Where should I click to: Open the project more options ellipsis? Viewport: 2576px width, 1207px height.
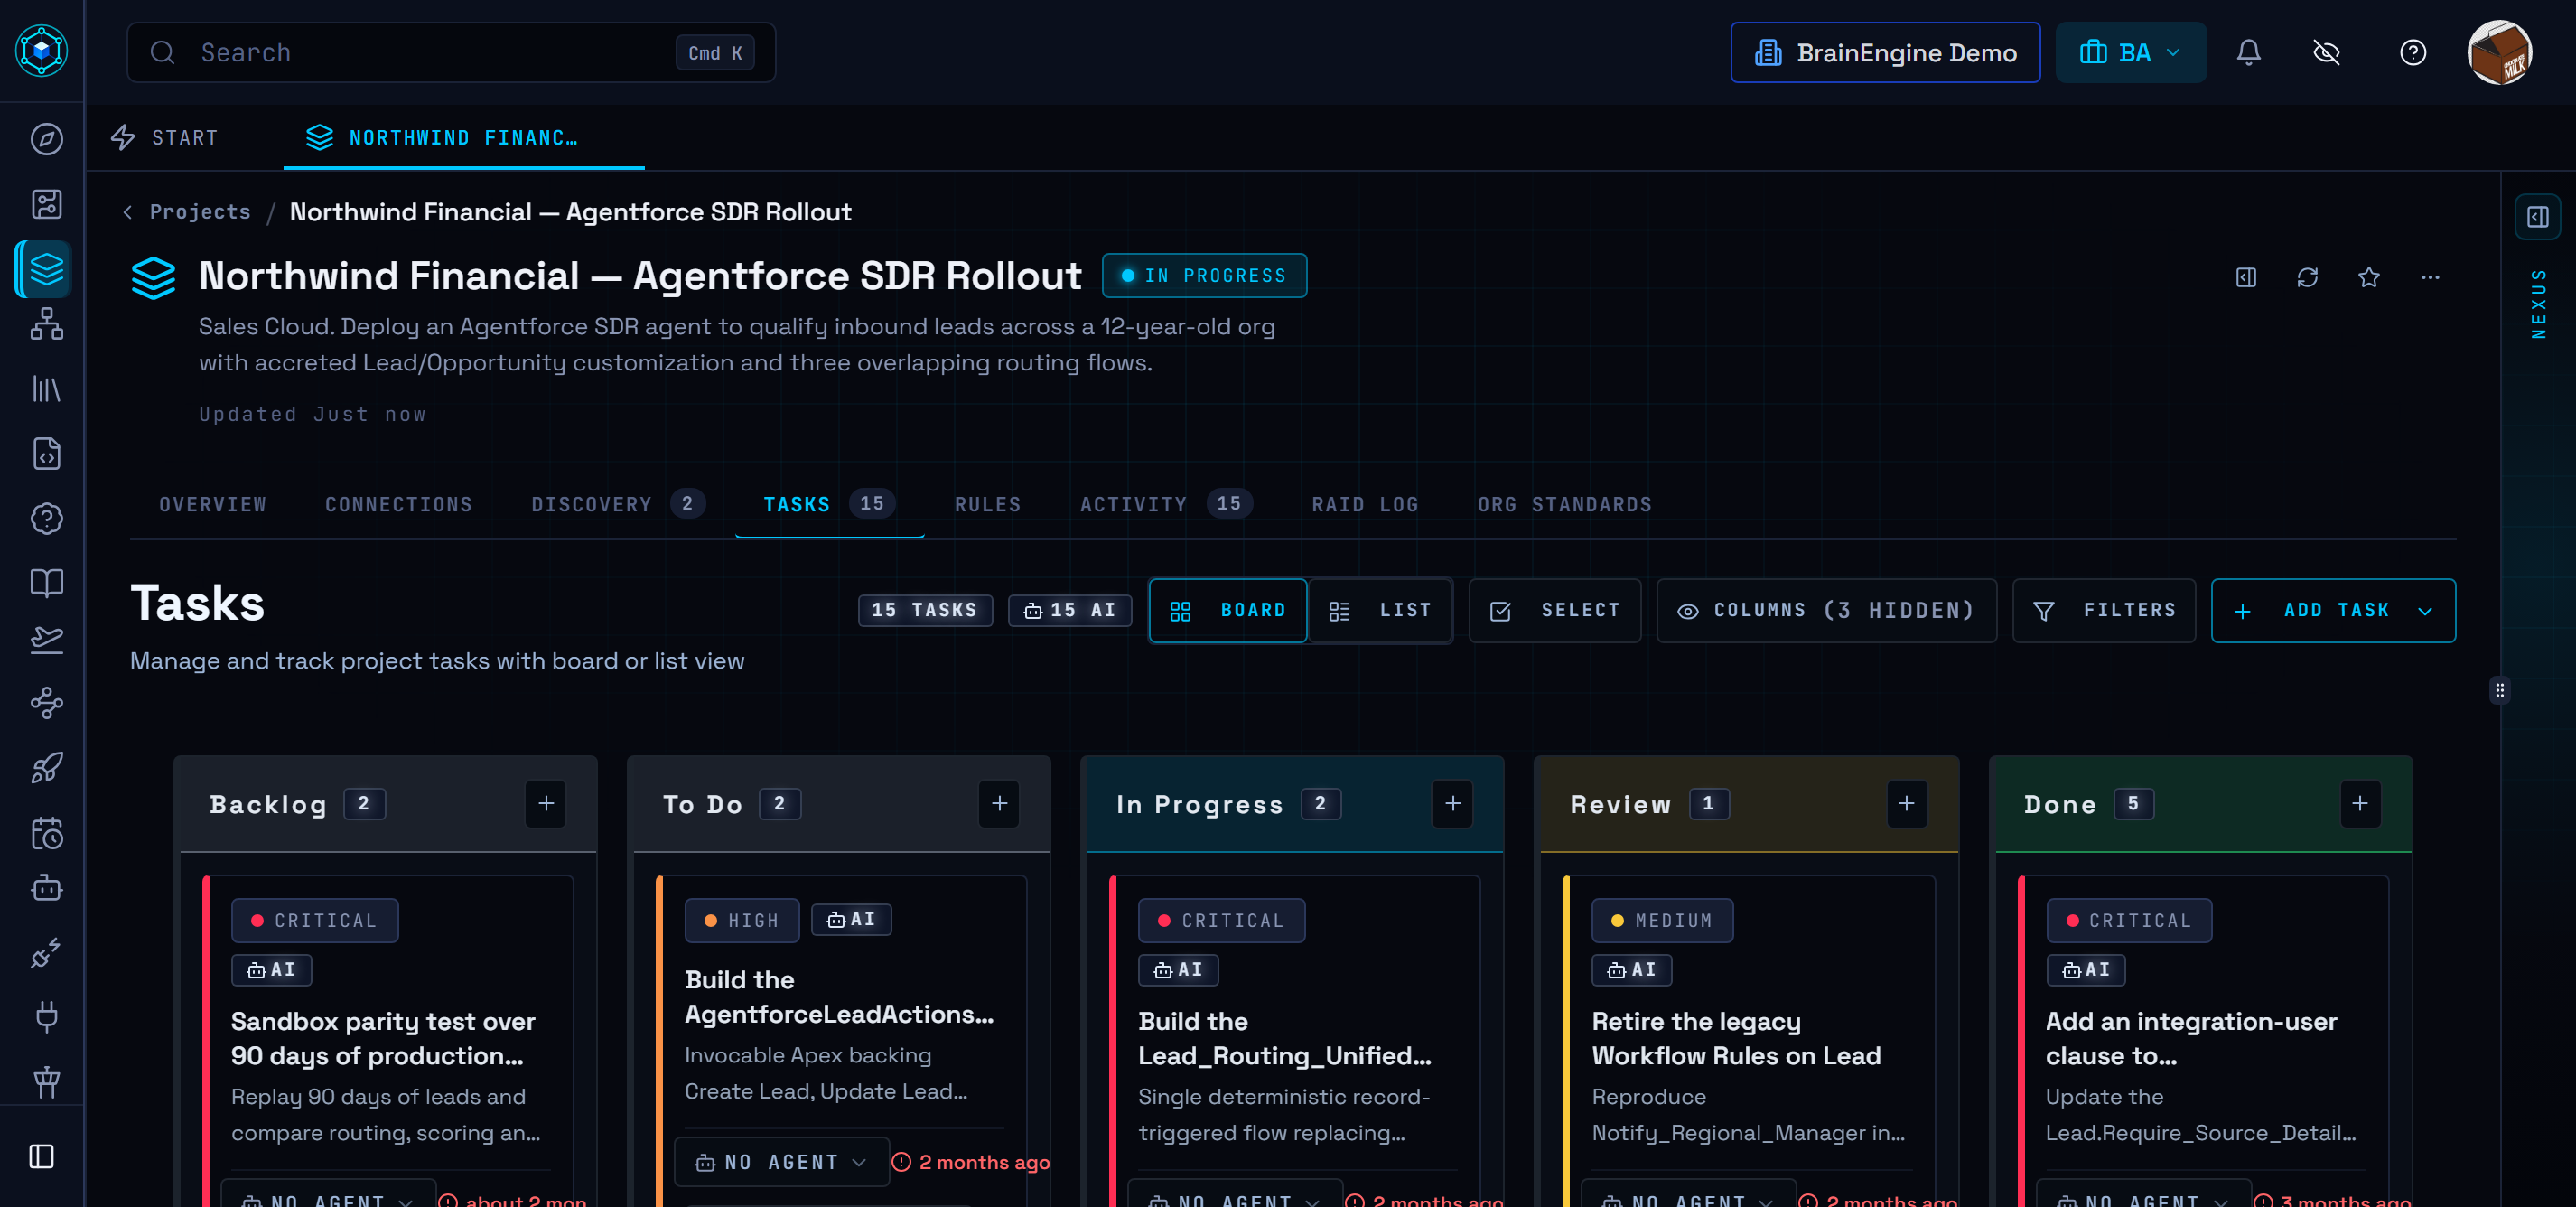2429,277
